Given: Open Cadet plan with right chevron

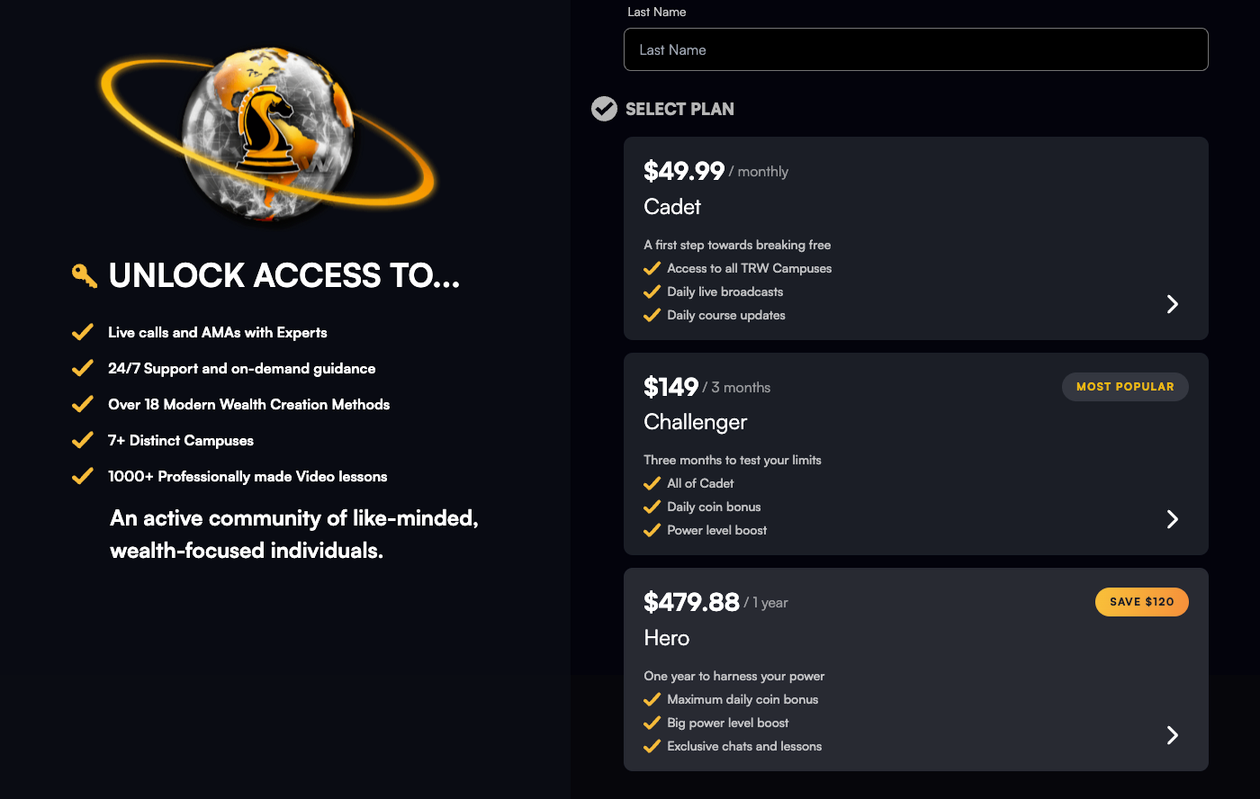Looking at the screenshot, I should [1172, 304].
